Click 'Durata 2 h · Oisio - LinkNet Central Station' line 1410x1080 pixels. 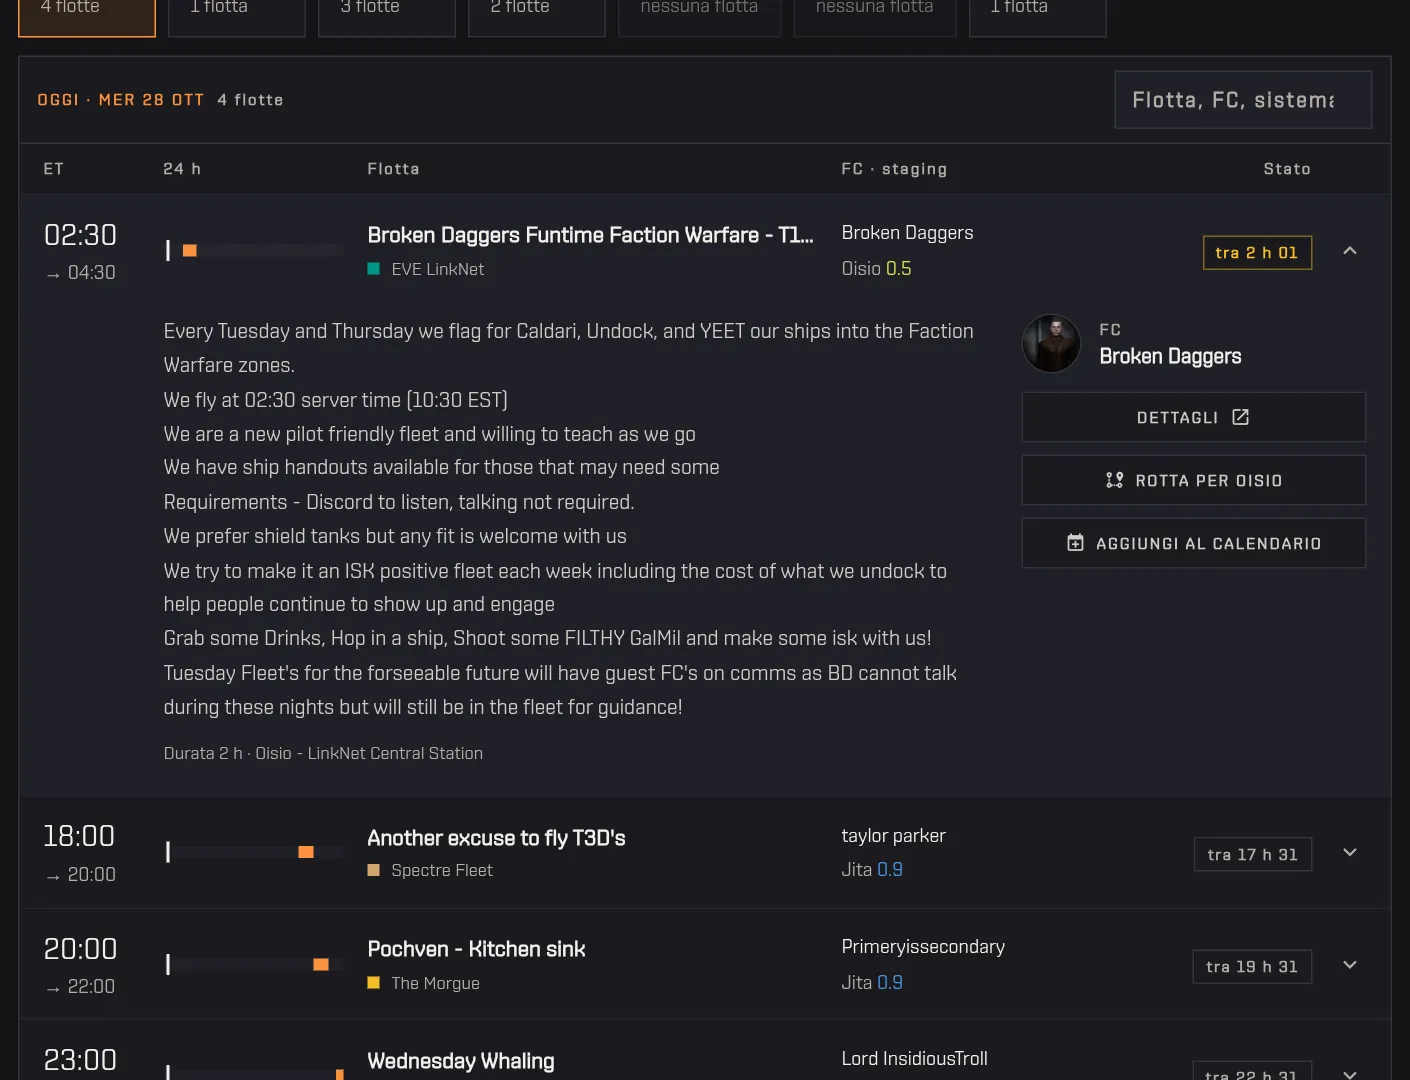click(x=323, y=753)
